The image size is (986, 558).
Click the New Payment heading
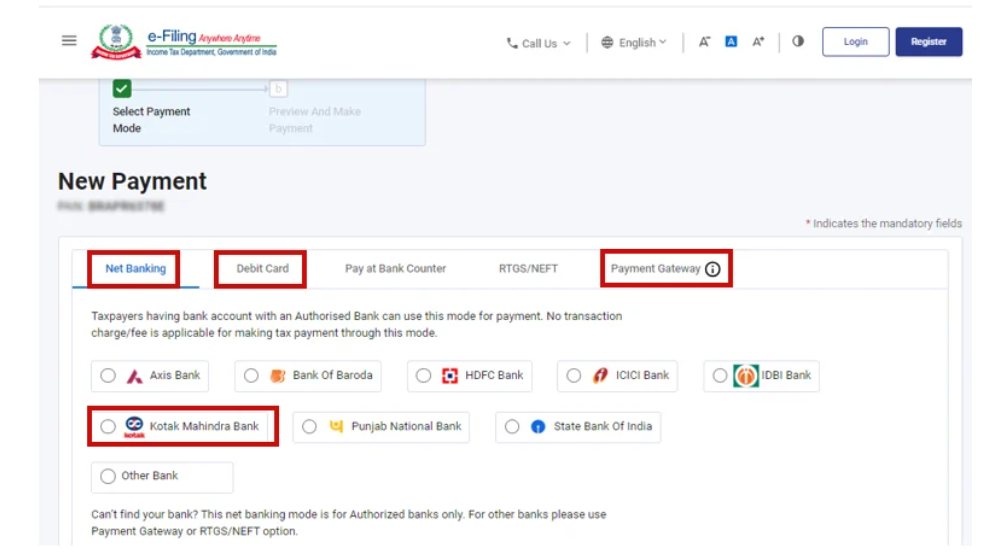tap(132, 181)
